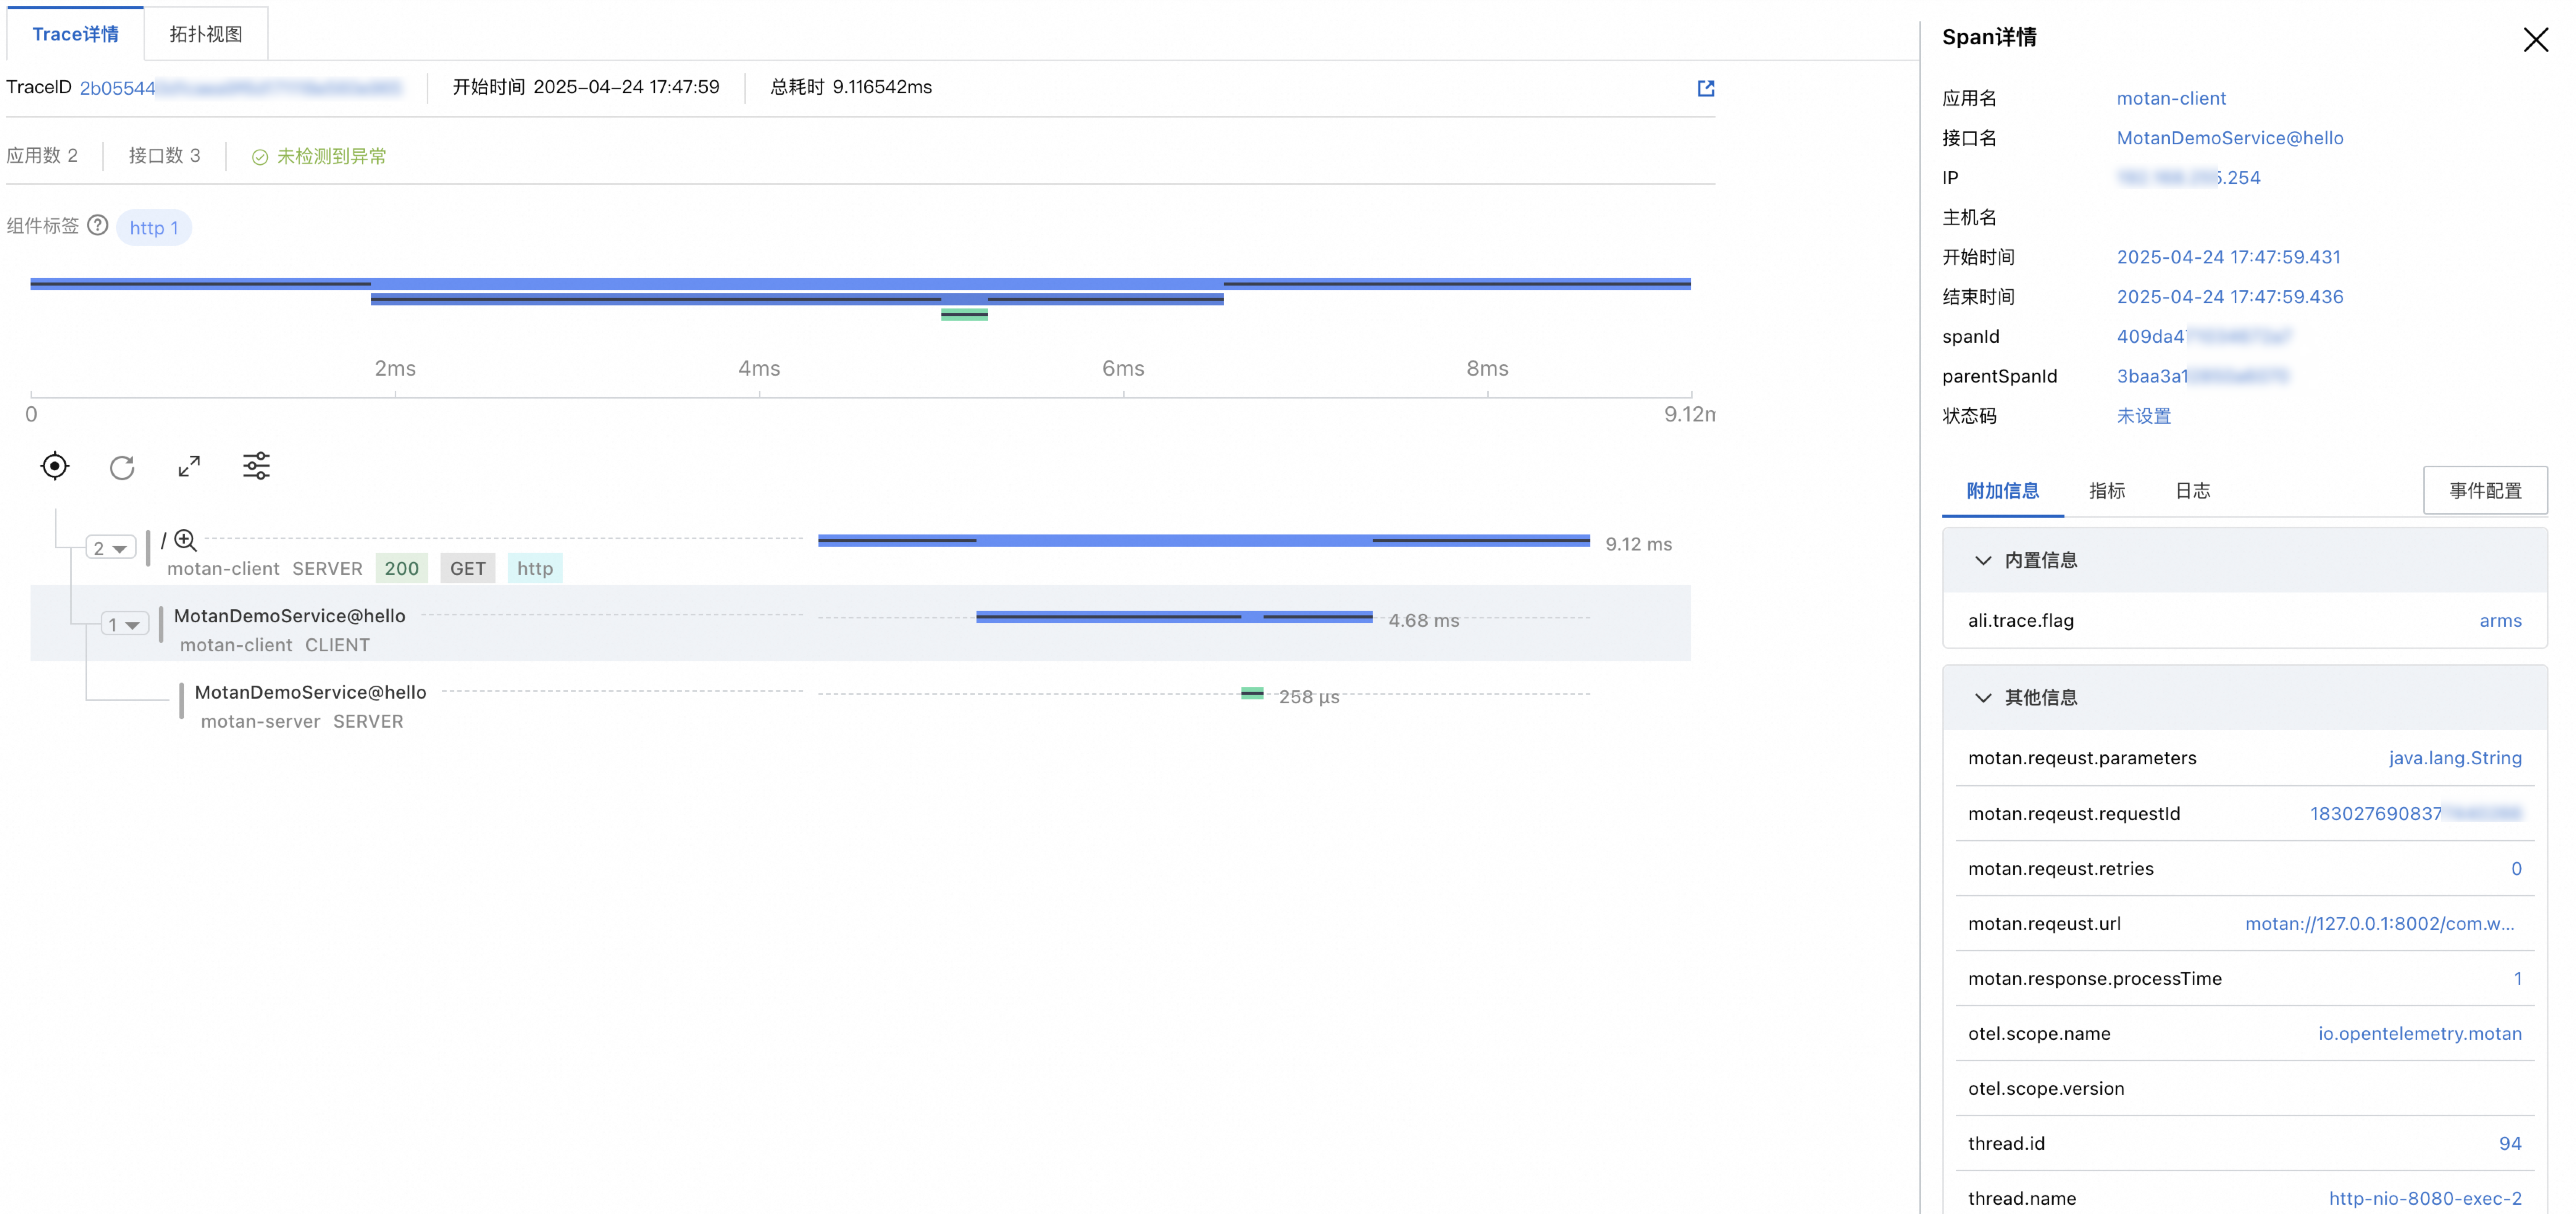Collapse the 内置信息 section

(1983, 561)
